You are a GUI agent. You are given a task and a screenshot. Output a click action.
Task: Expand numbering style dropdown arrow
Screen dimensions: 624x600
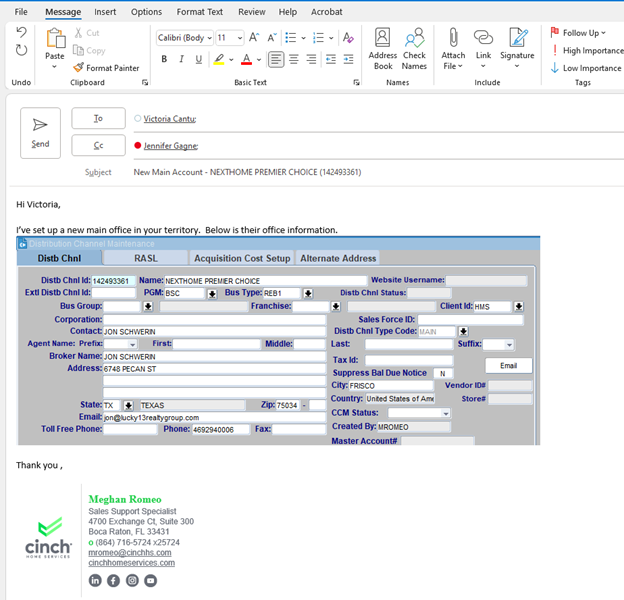tap(331, 38)
